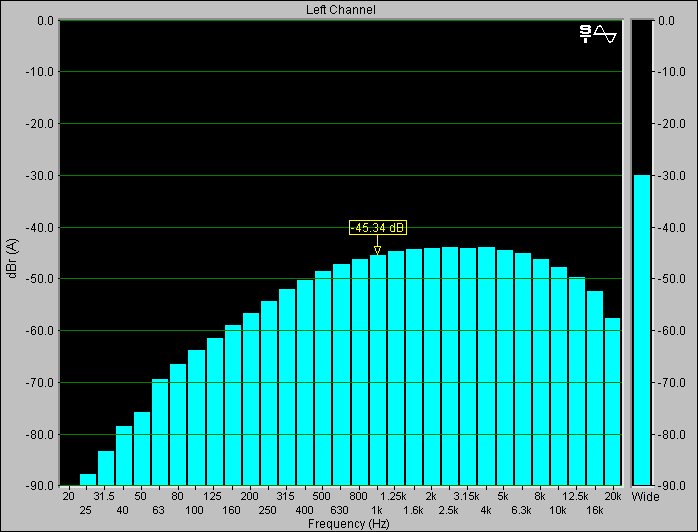Click the '250' frequency axis label
698x532 pixels.
(267, 510)
